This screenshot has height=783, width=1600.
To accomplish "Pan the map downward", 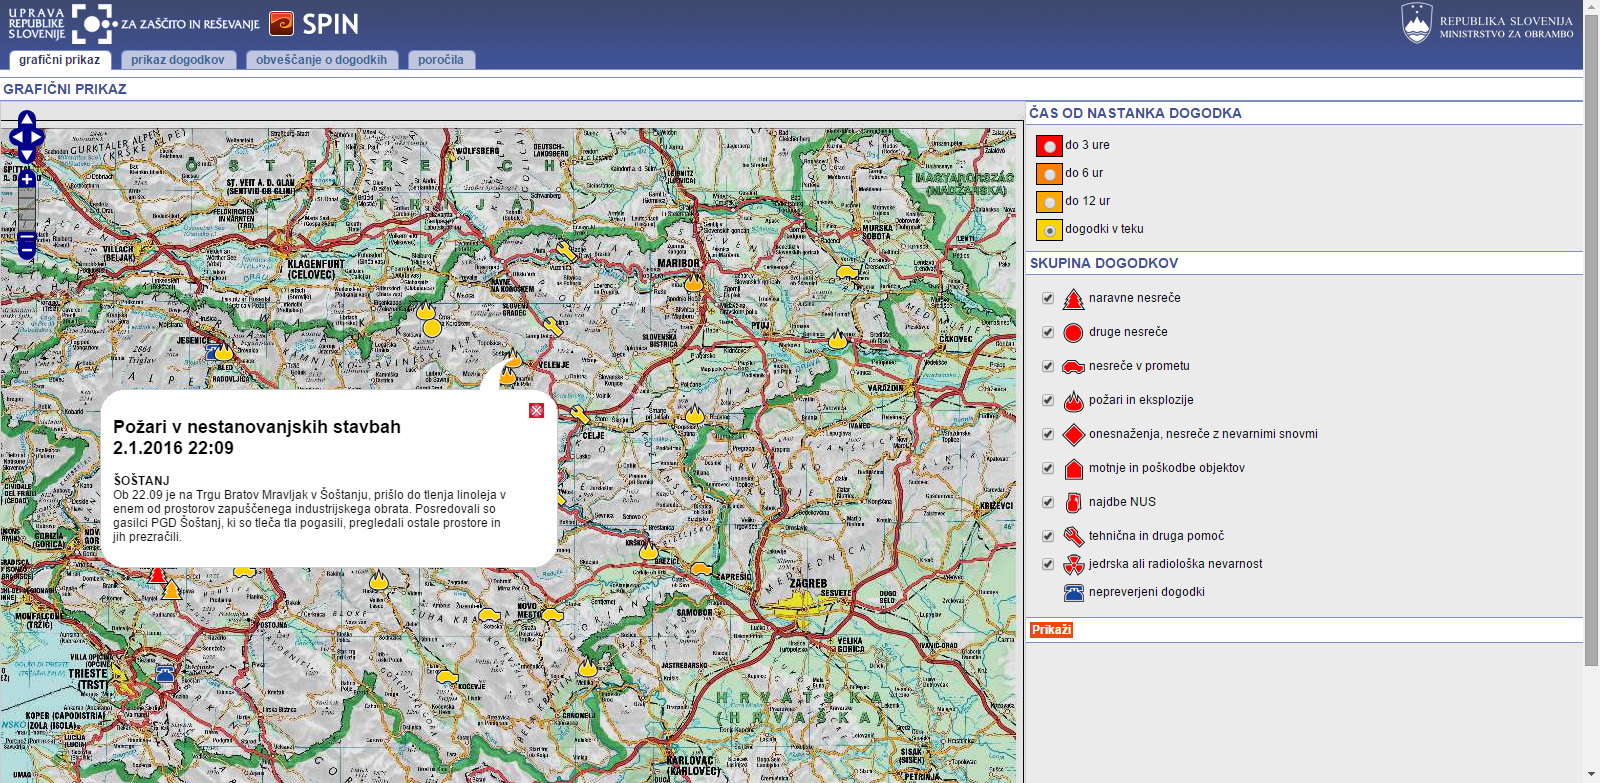I will click(27, 155).
